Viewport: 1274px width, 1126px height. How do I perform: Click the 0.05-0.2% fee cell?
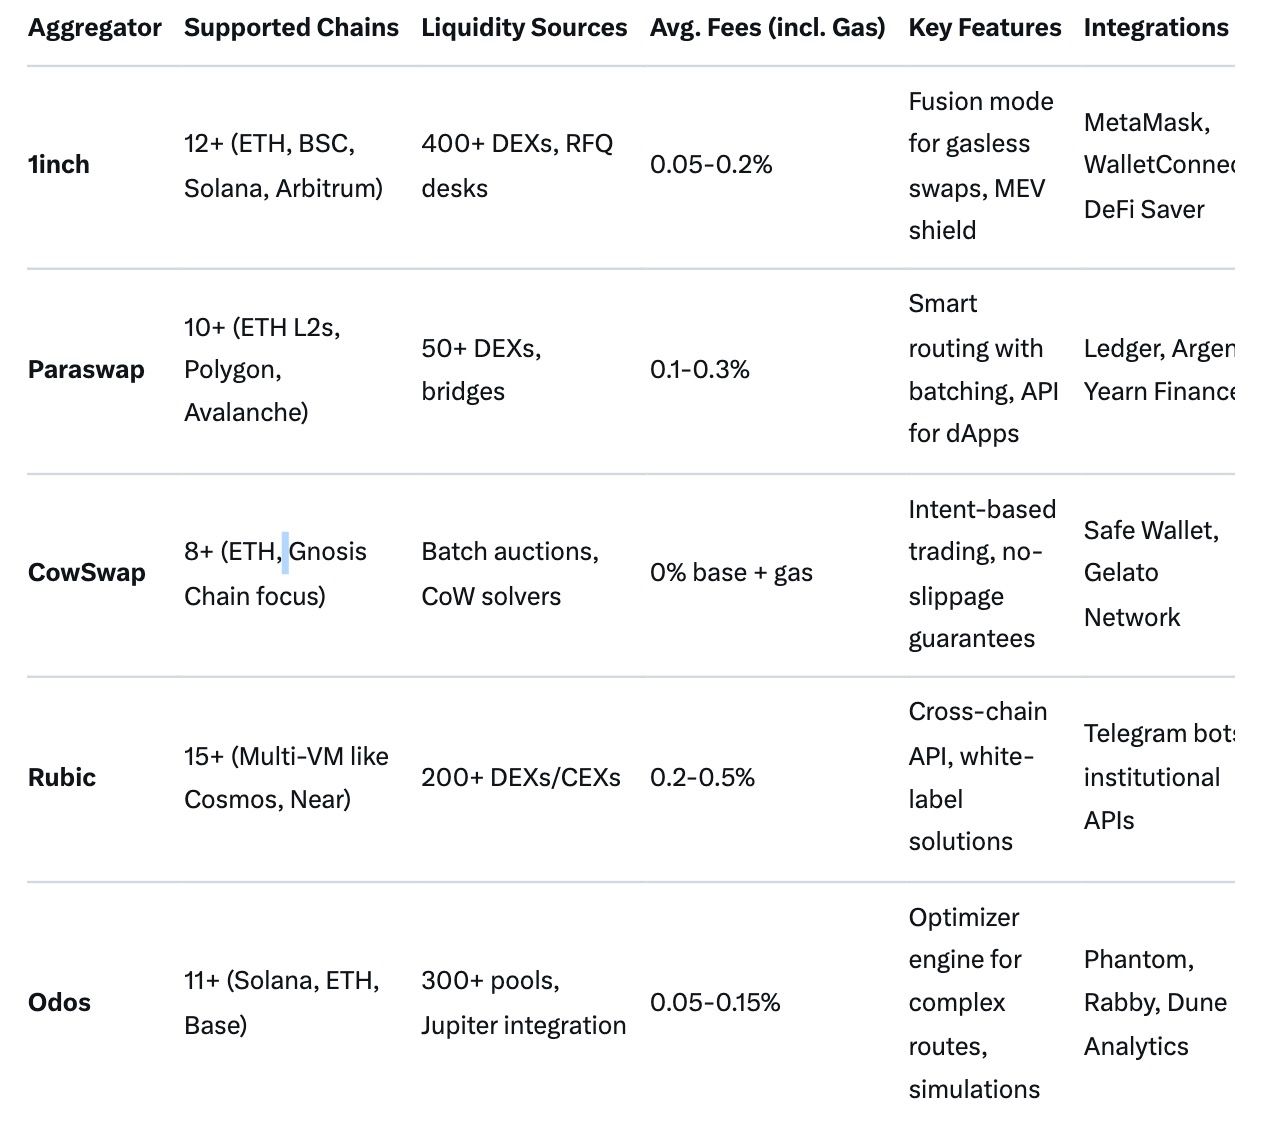(x=711, y=165)
